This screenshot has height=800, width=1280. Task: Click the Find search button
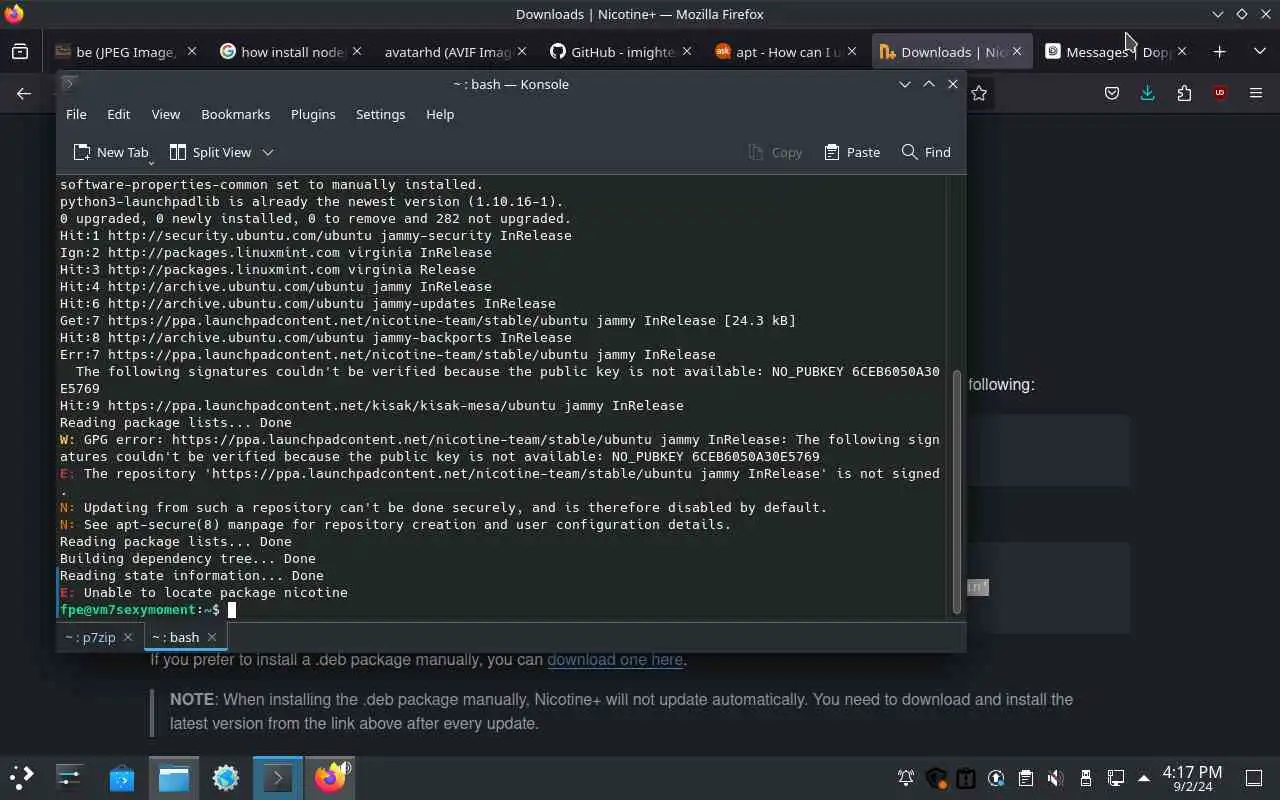[x=926, y=152]
